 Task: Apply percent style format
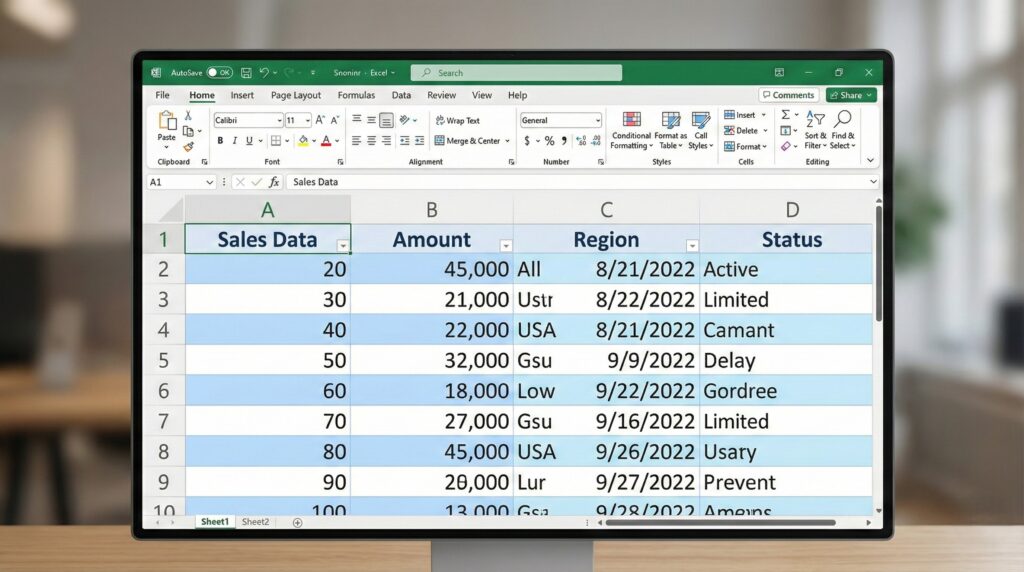pyautogui.click(x=549, y=140)
